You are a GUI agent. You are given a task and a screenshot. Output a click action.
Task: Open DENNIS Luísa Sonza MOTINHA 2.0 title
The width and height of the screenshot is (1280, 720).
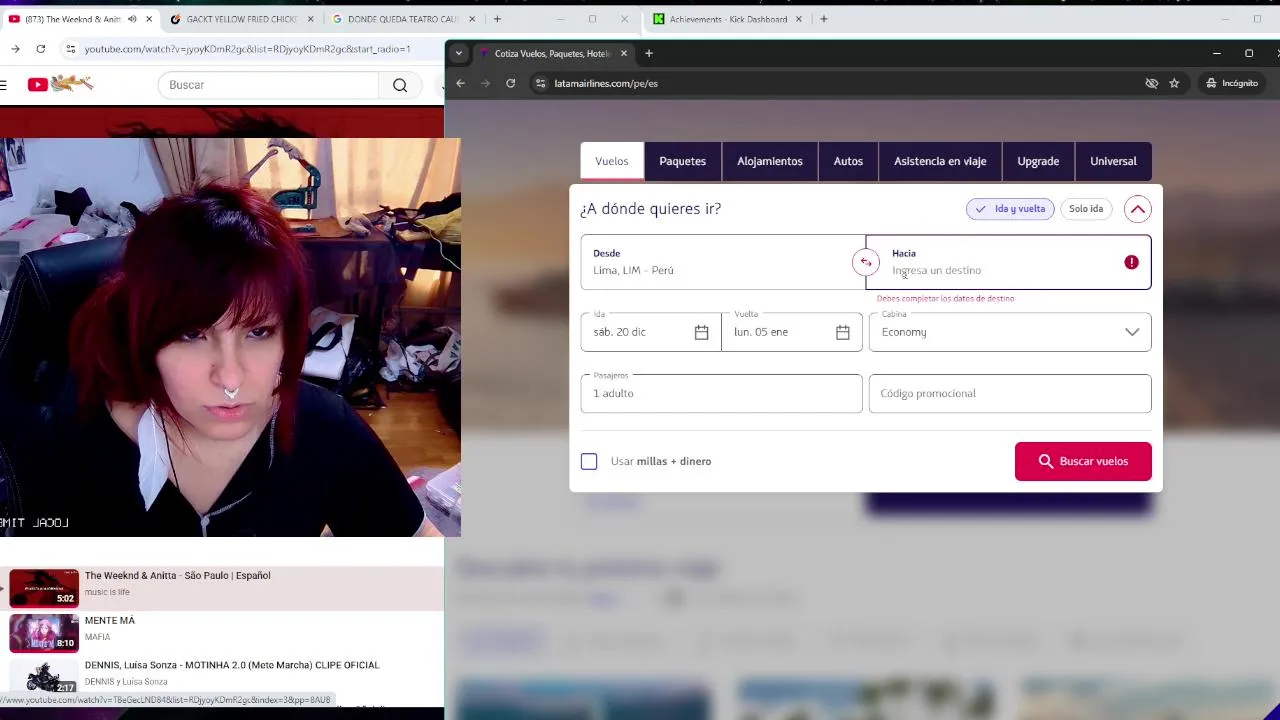(x=232, y=665)
